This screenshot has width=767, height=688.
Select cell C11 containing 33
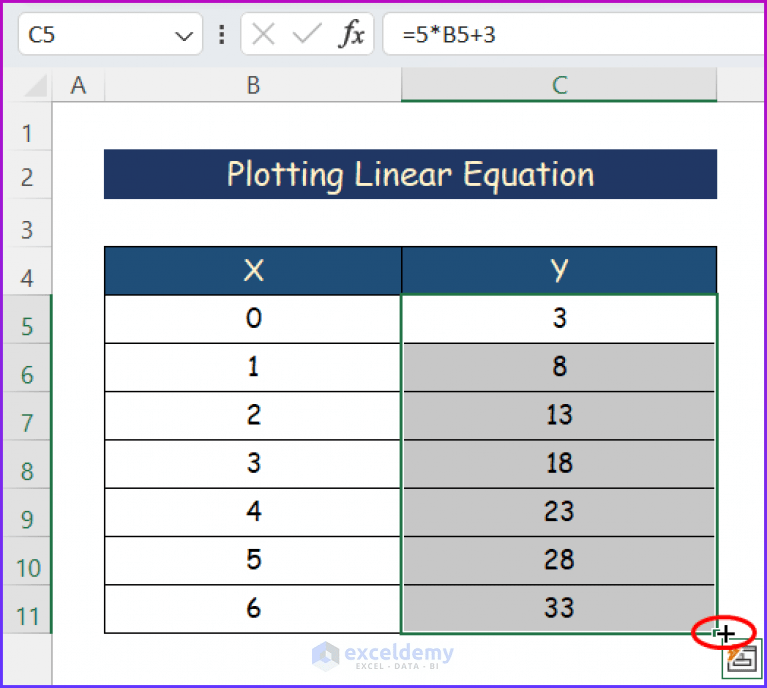coord(559,608)
